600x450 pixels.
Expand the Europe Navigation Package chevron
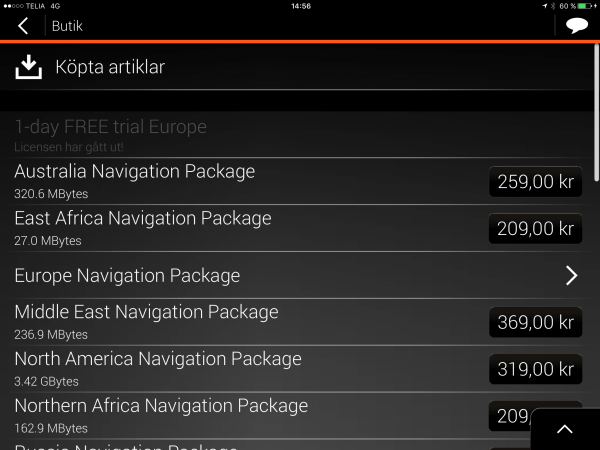571,275
